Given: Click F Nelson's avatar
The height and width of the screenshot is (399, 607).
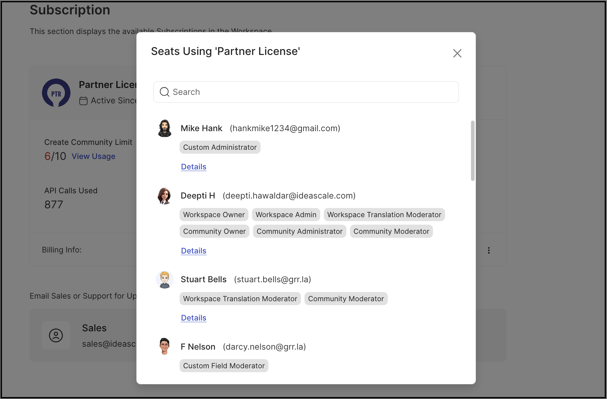Looking at the screenshot, I should pyautogui.click(x=165, y=346).
